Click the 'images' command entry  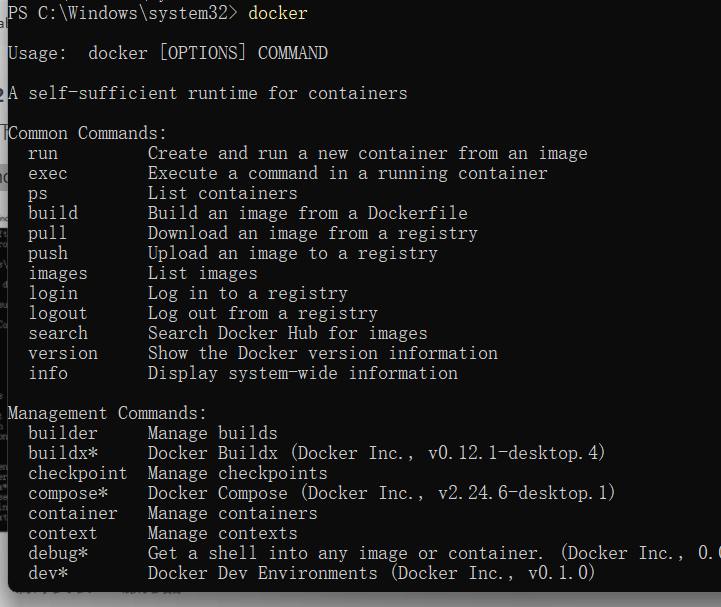[58, 274]
